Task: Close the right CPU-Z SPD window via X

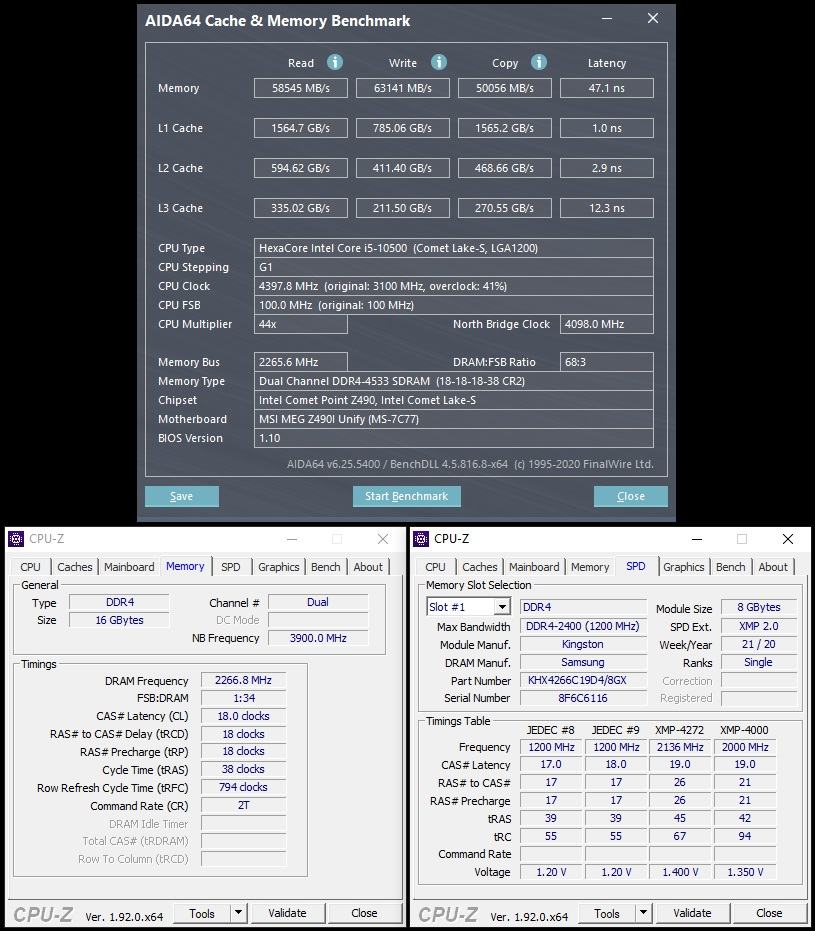Action: (x=788, y=539)
